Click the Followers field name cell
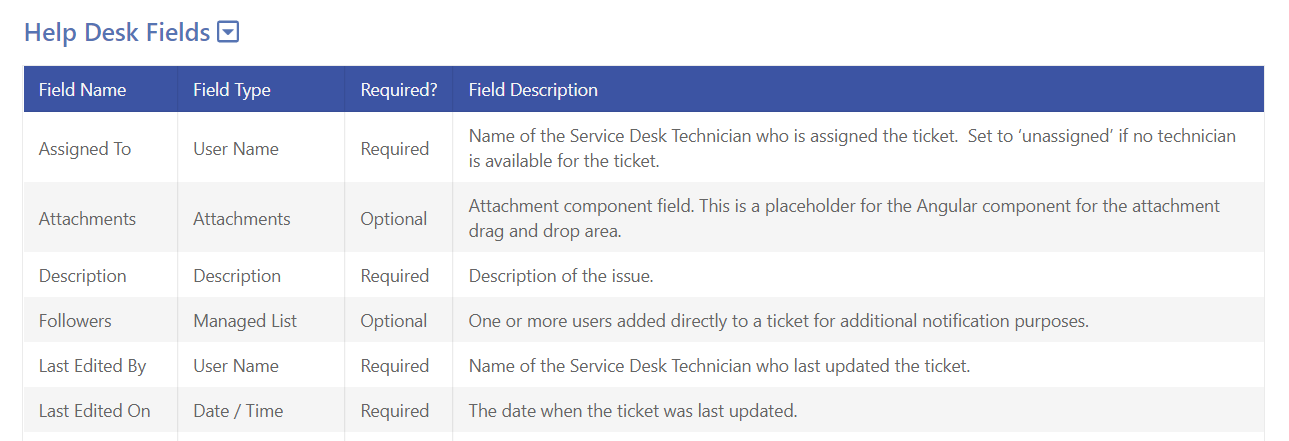 click(x=75, y=321)
